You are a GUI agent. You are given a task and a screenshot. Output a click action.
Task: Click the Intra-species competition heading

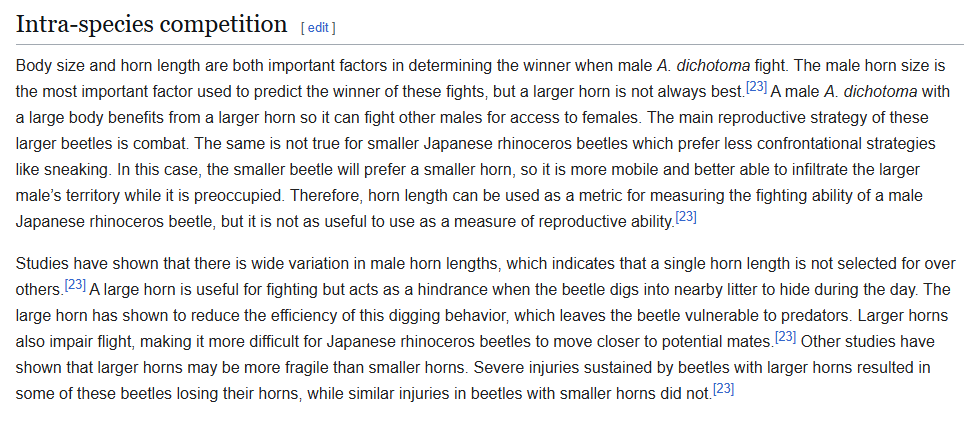point(152,24)
